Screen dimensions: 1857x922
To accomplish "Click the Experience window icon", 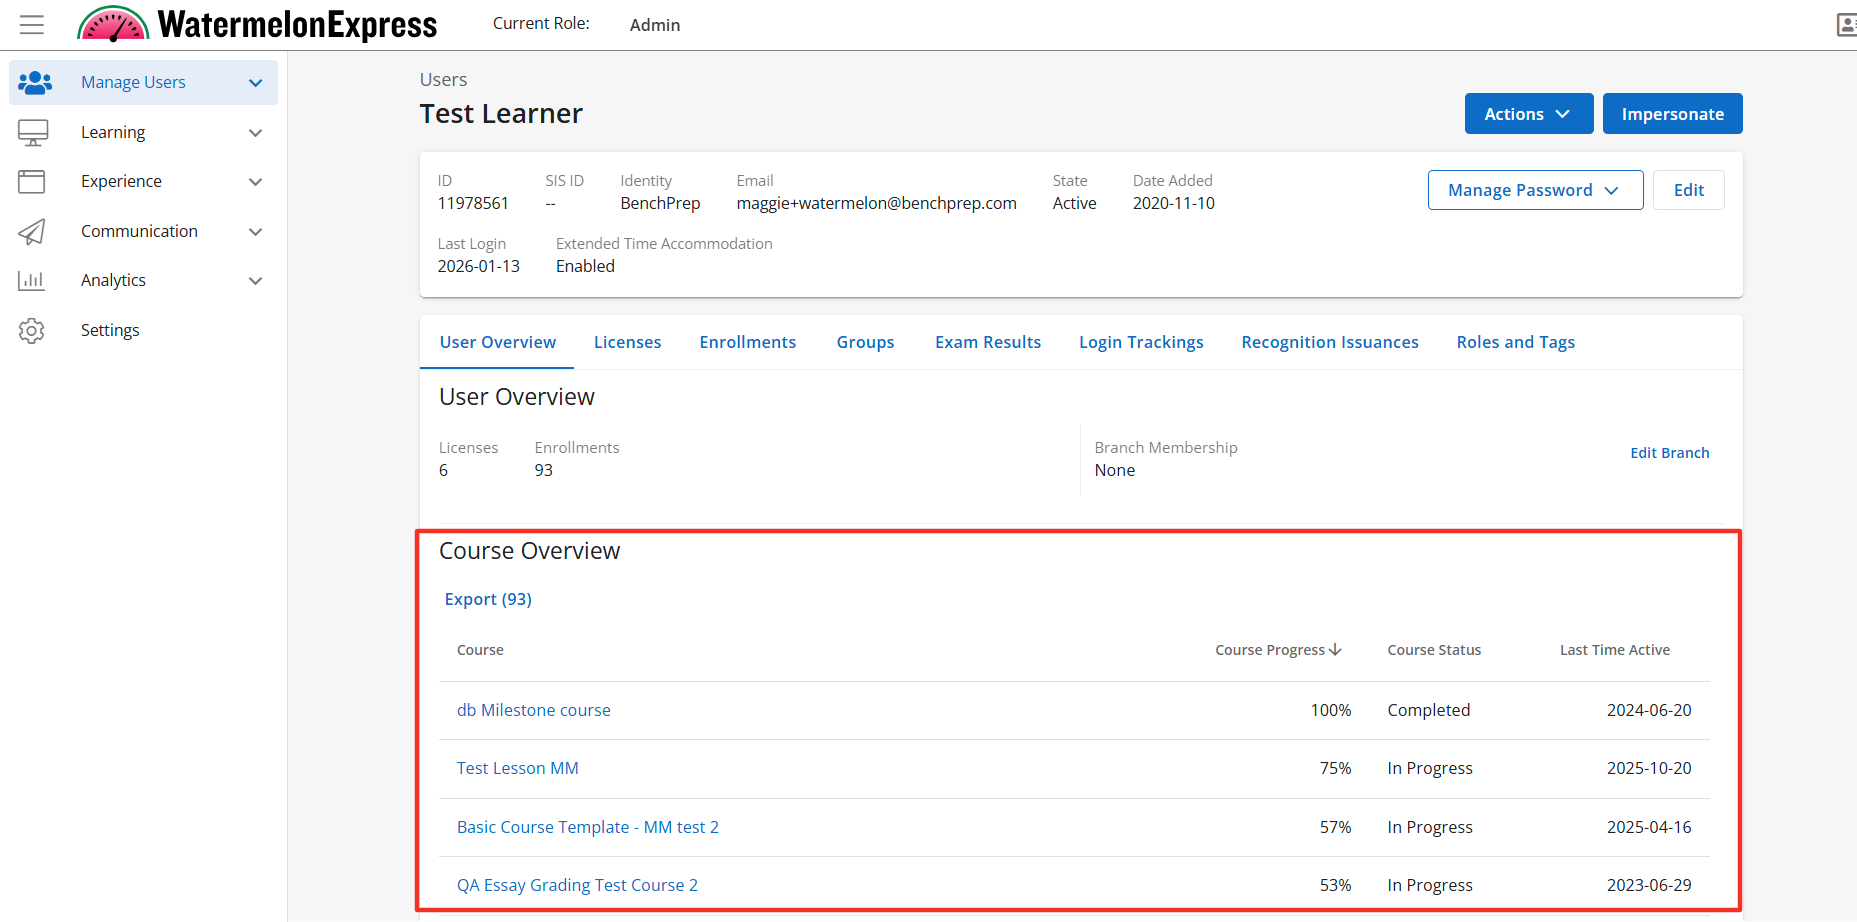I will [32, 182].
